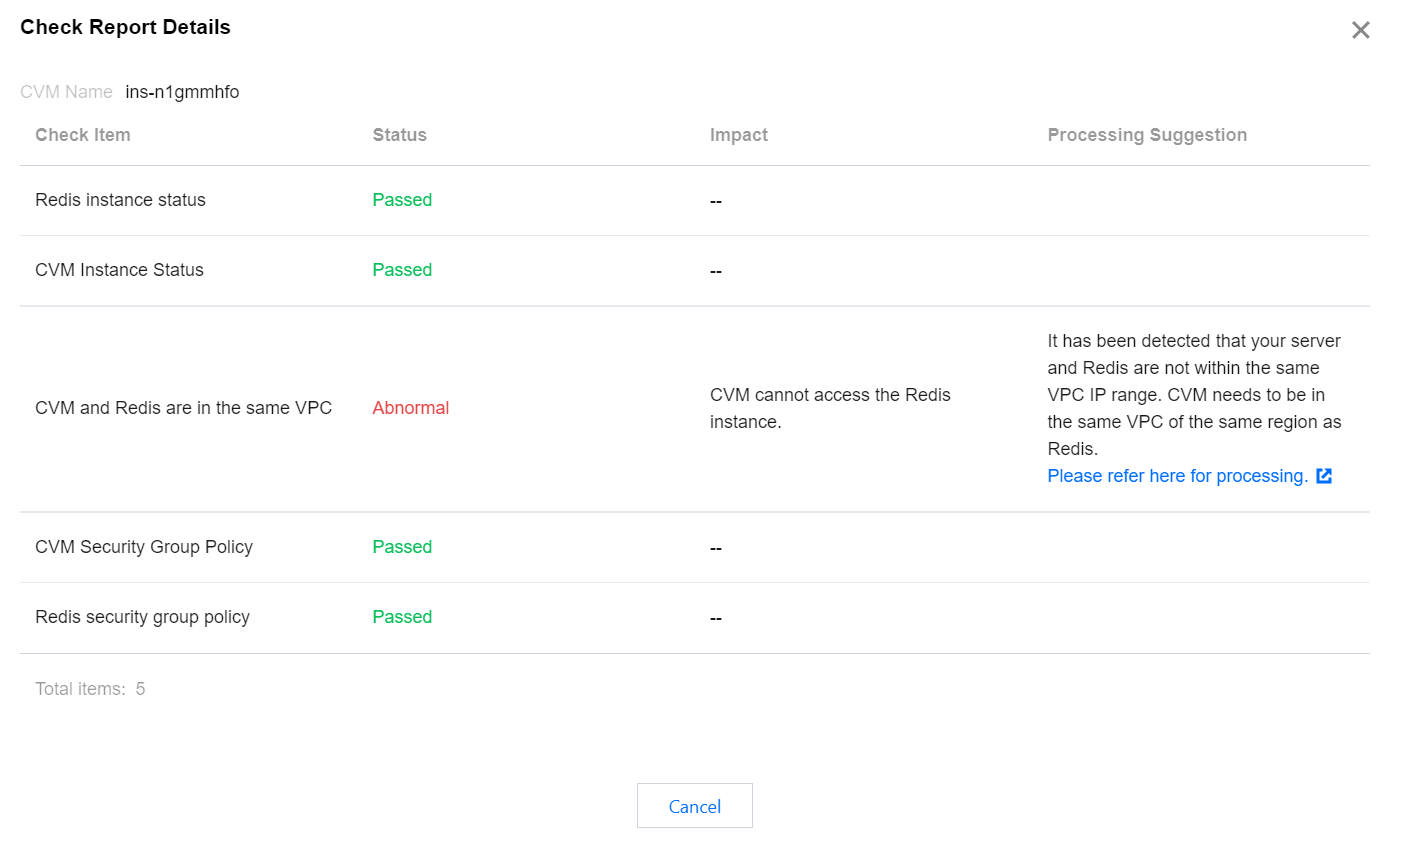The height and width of the screenshot is (851, 1404).
Task: Click the Impact column header
Action: 738,135
